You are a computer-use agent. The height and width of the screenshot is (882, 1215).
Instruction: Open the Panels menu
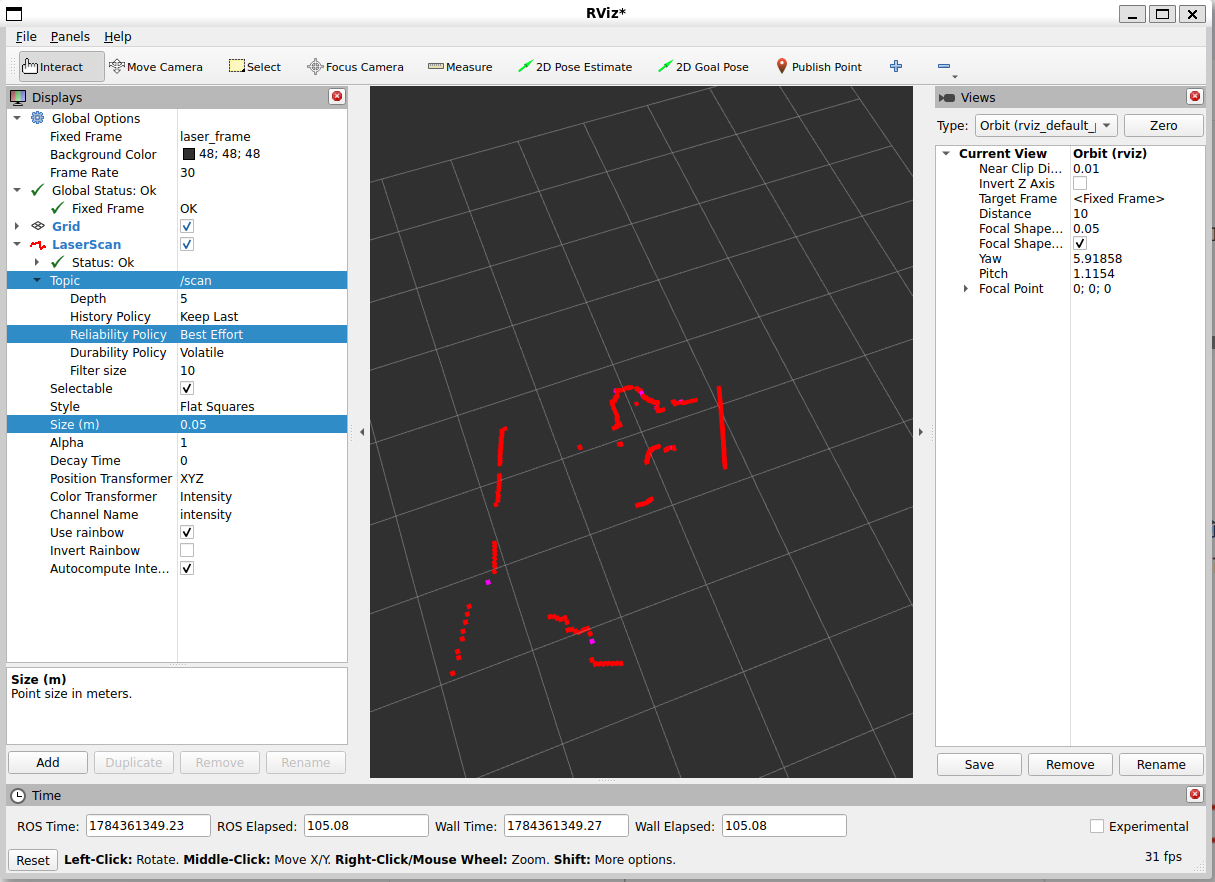tap(69, 36)
